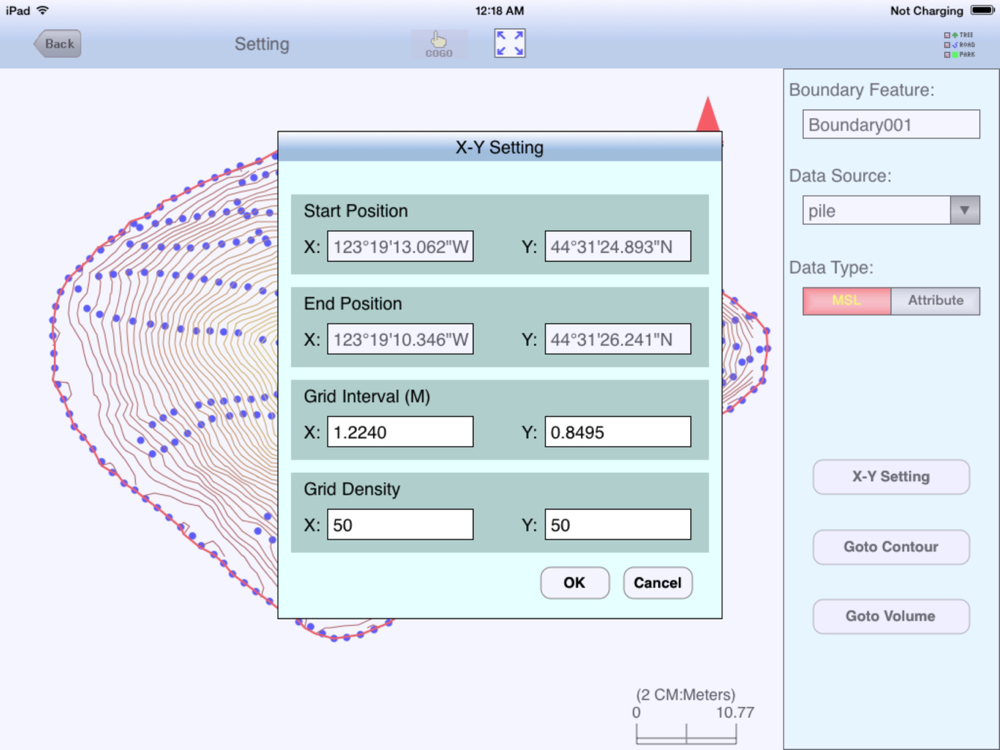This screenshot has height=750, width=1000.
Task: Tap the zoom-to-extent arrows icon
Action: pyautogui.click(x=510, y=43)
